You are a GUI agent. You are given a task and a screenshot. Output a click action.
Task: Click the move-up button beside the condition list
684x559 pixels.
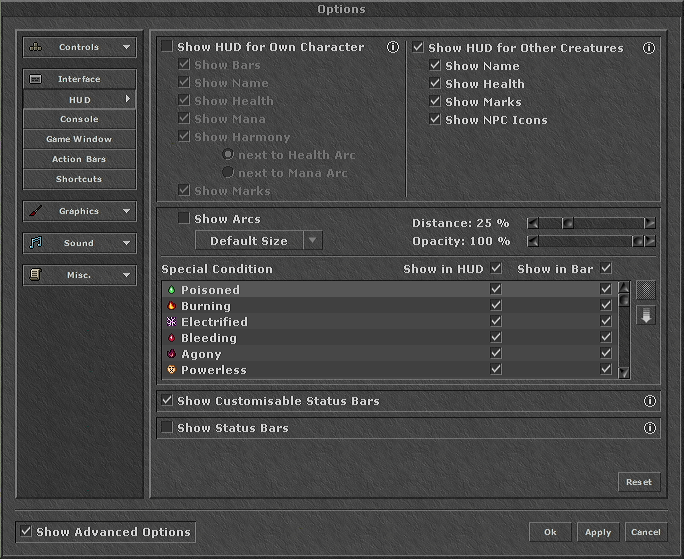point(646,290)
